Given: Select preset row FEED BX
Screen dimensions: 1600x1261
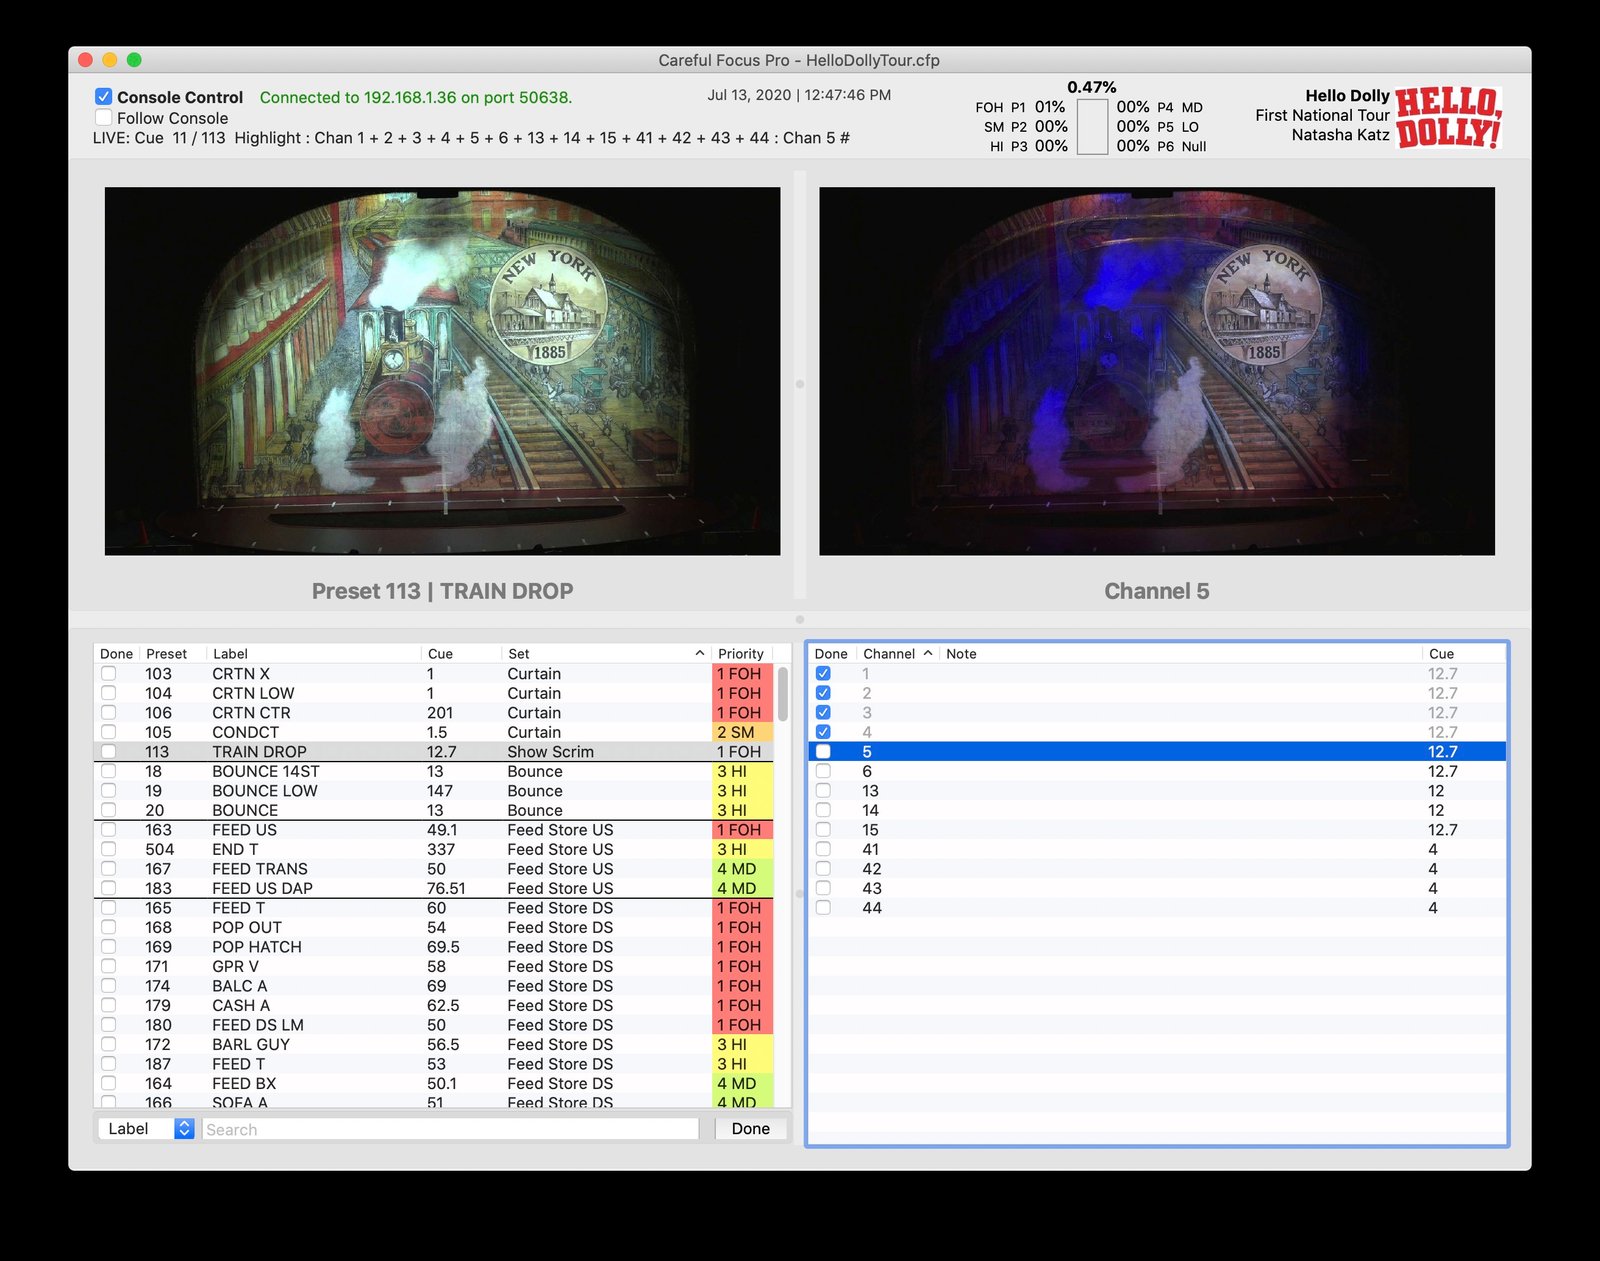Looking at the screenshot, I should 435,1083.
